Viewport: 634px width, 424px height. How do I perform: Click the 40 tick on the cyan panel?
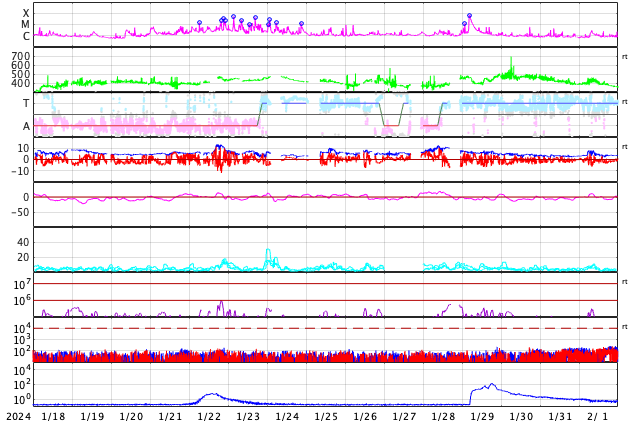click(x=23, y=242)
